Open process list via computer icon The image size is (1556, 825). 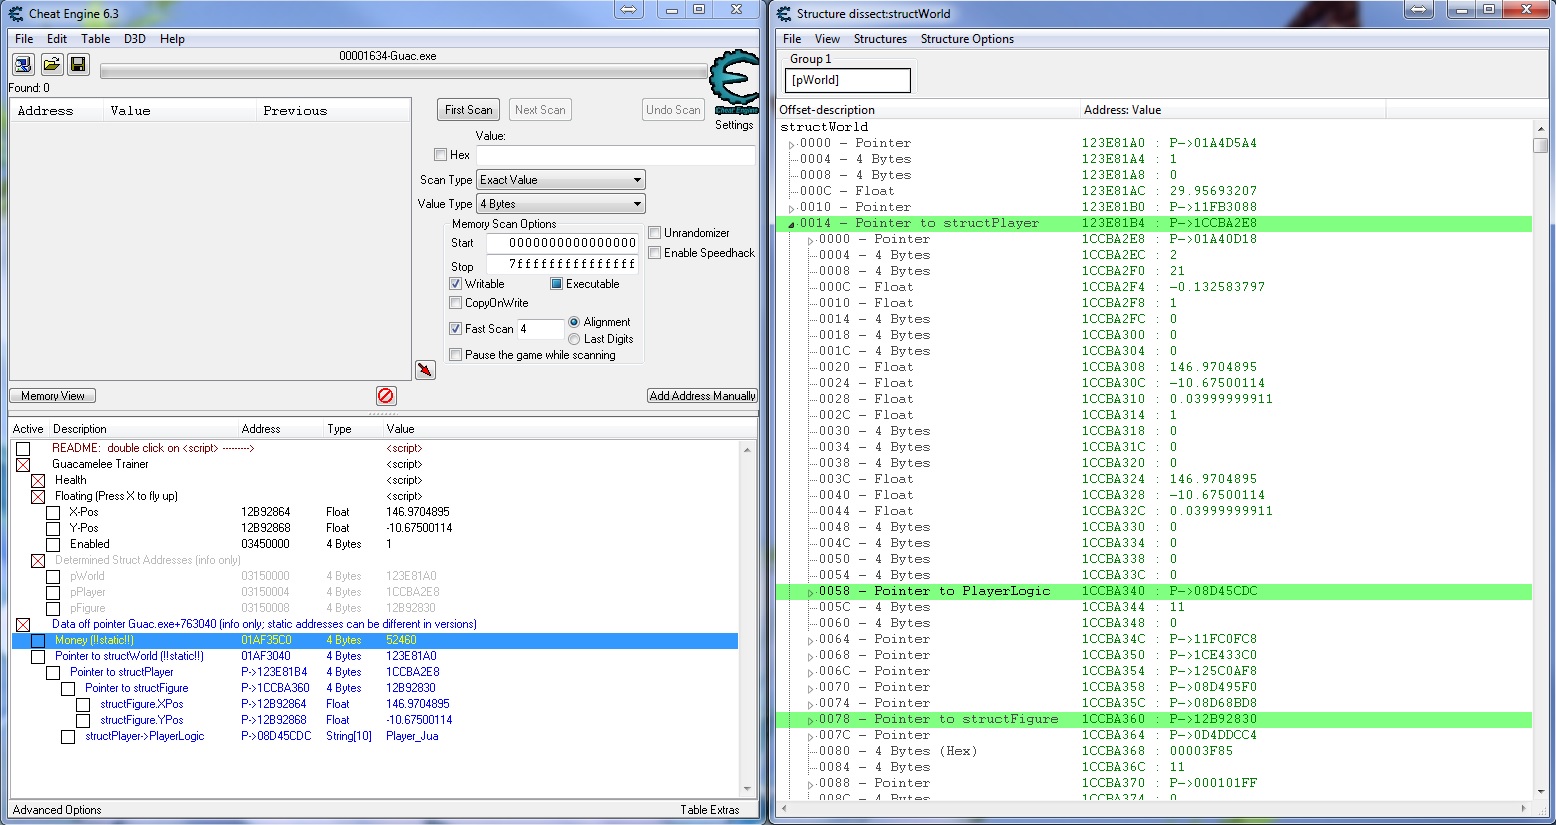point(23,65)
